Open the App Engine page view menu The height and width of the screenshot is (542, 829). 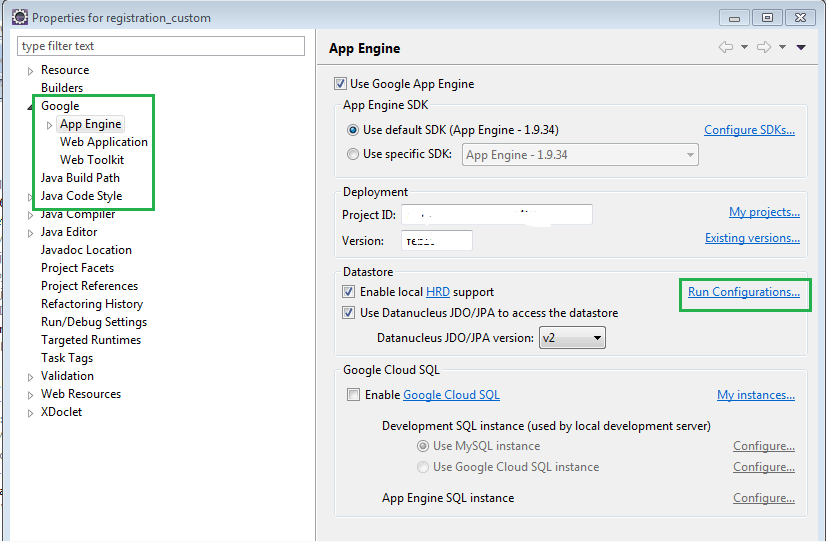(x=801, y=48)
